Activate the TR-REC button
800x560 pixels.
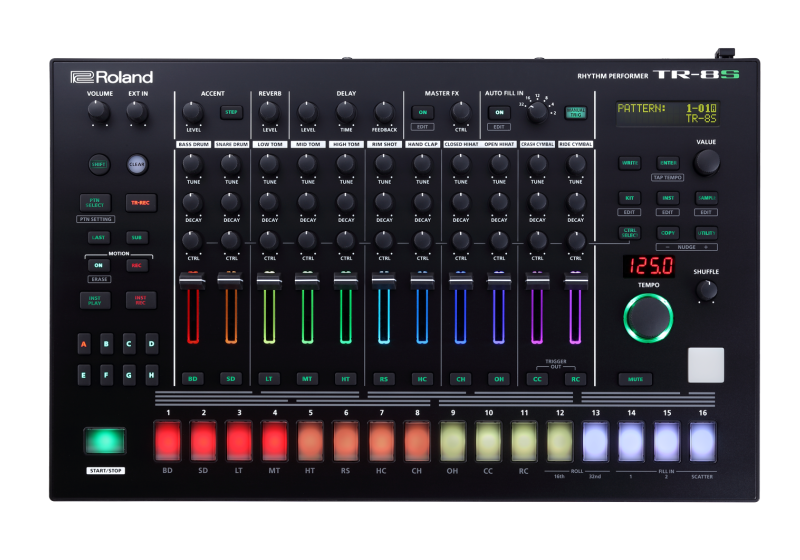point(140,202)
